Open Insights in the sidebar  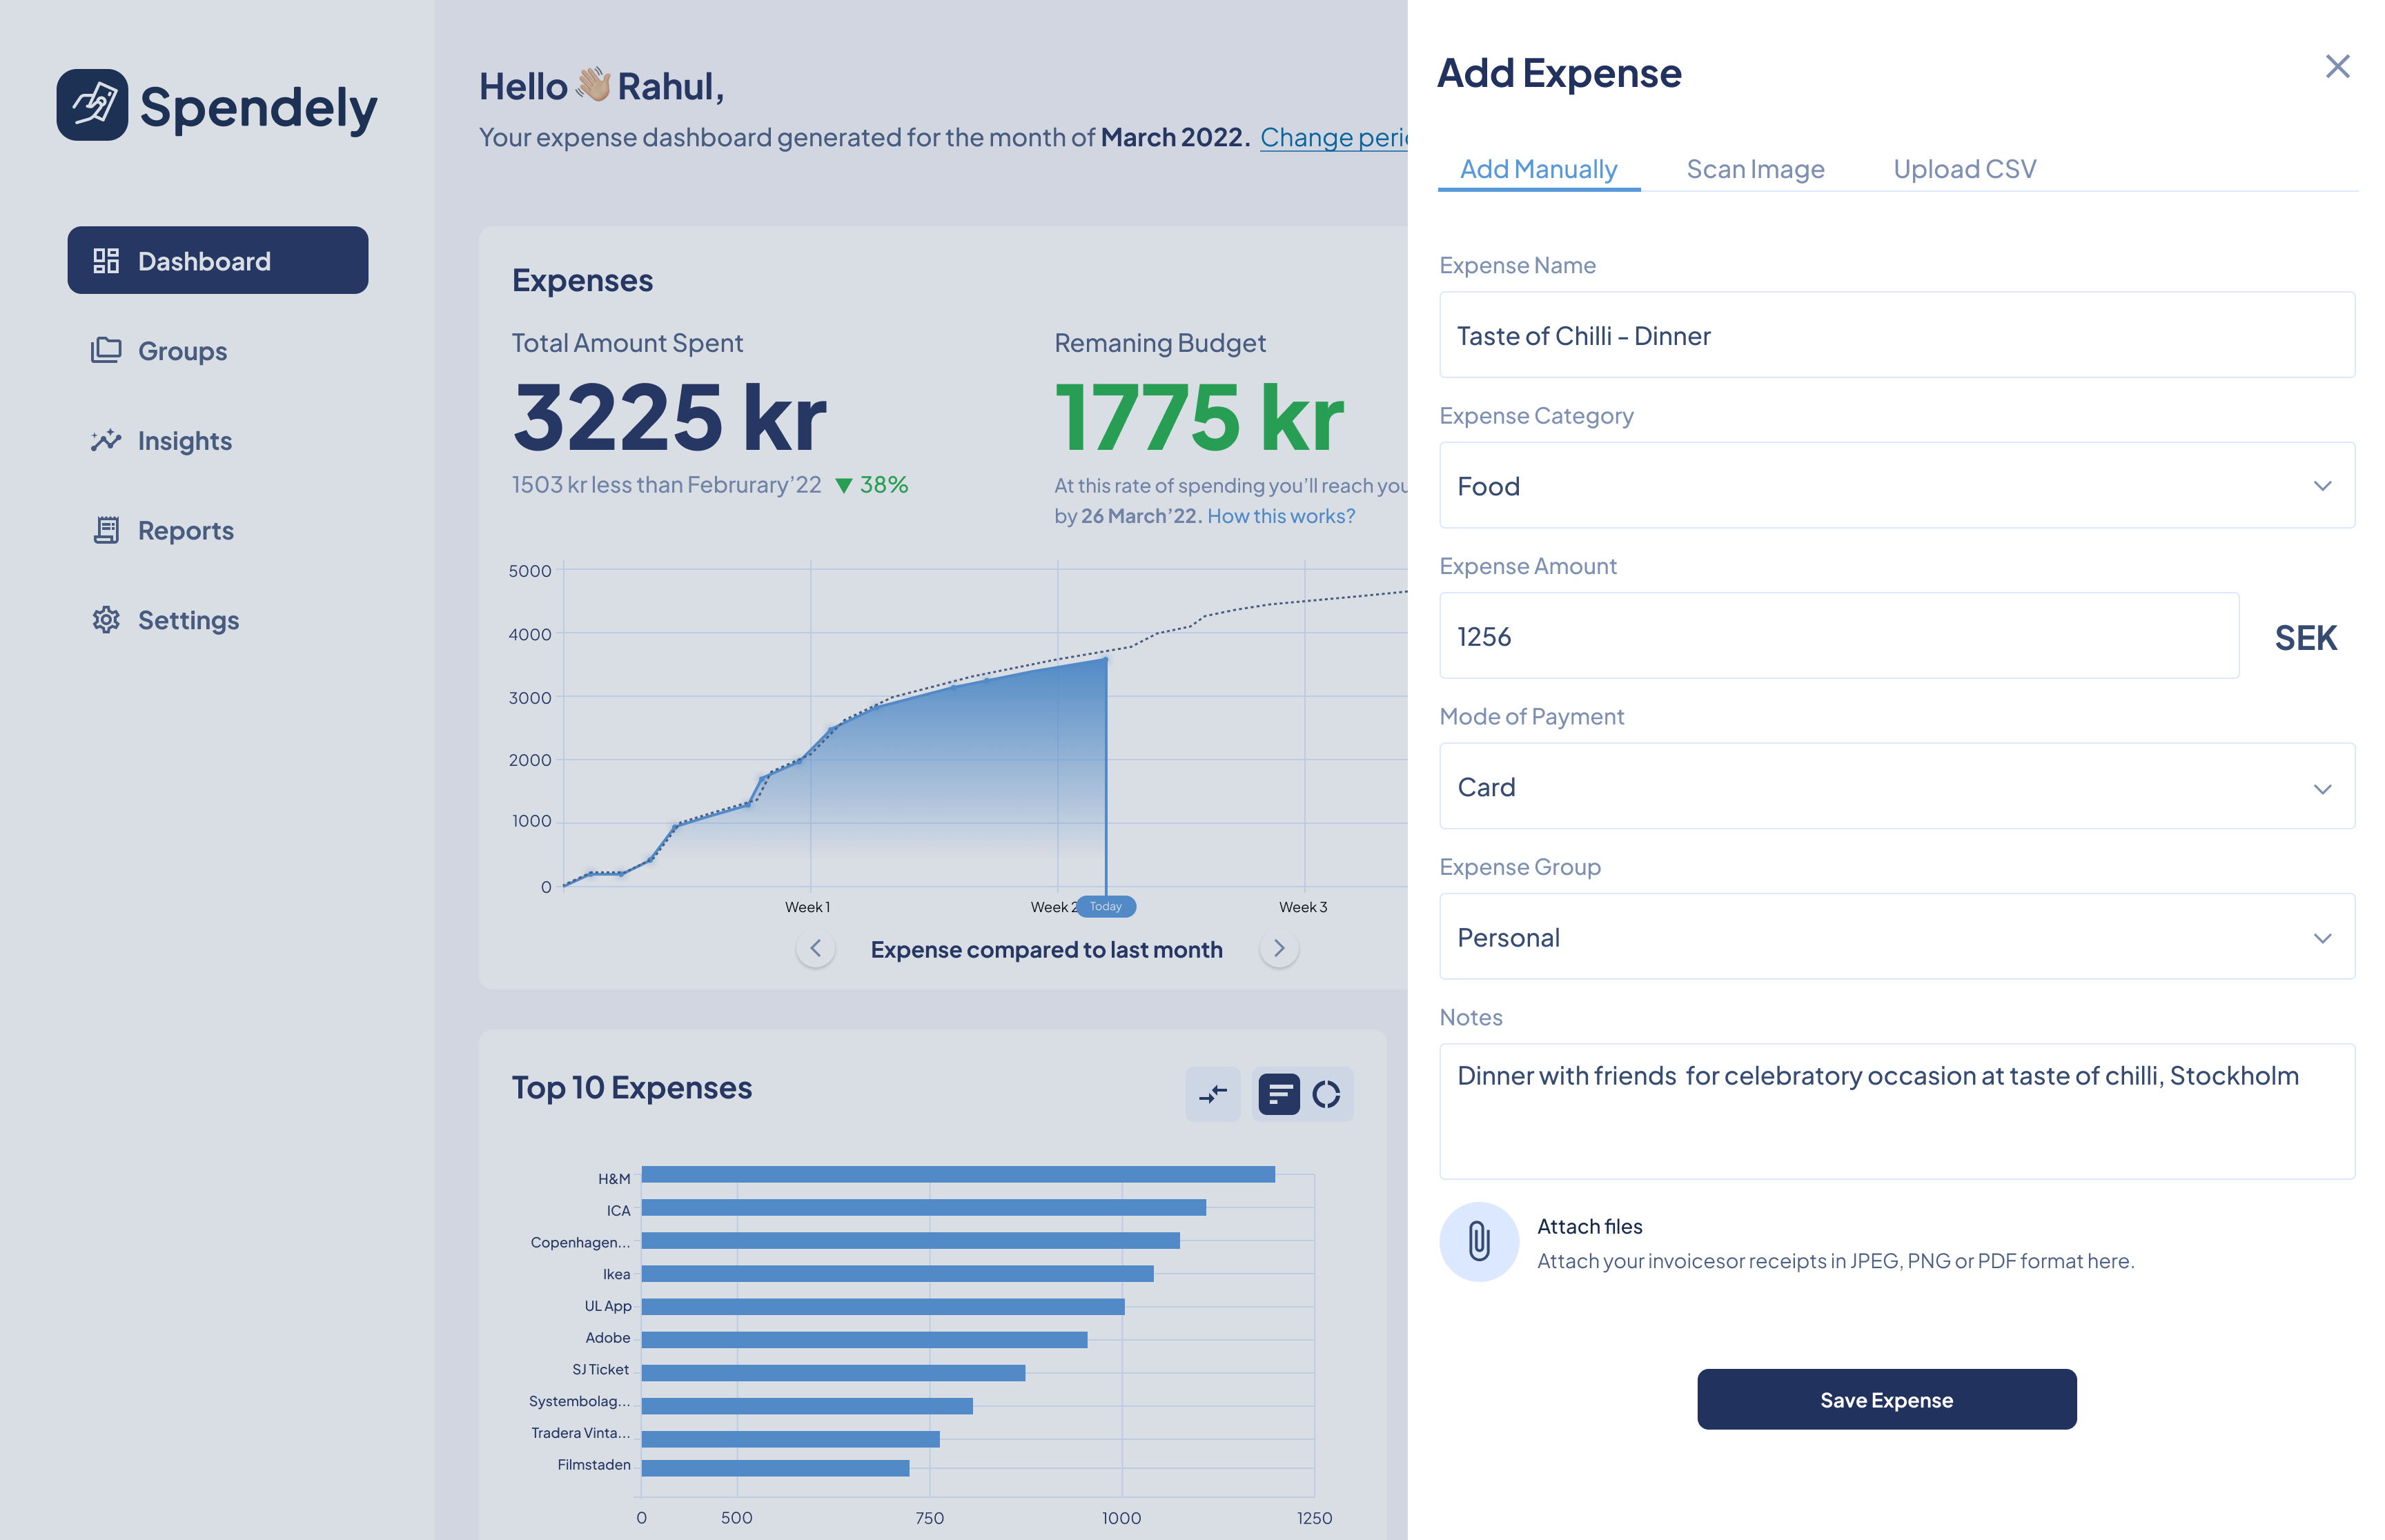[x=218, y=440]
